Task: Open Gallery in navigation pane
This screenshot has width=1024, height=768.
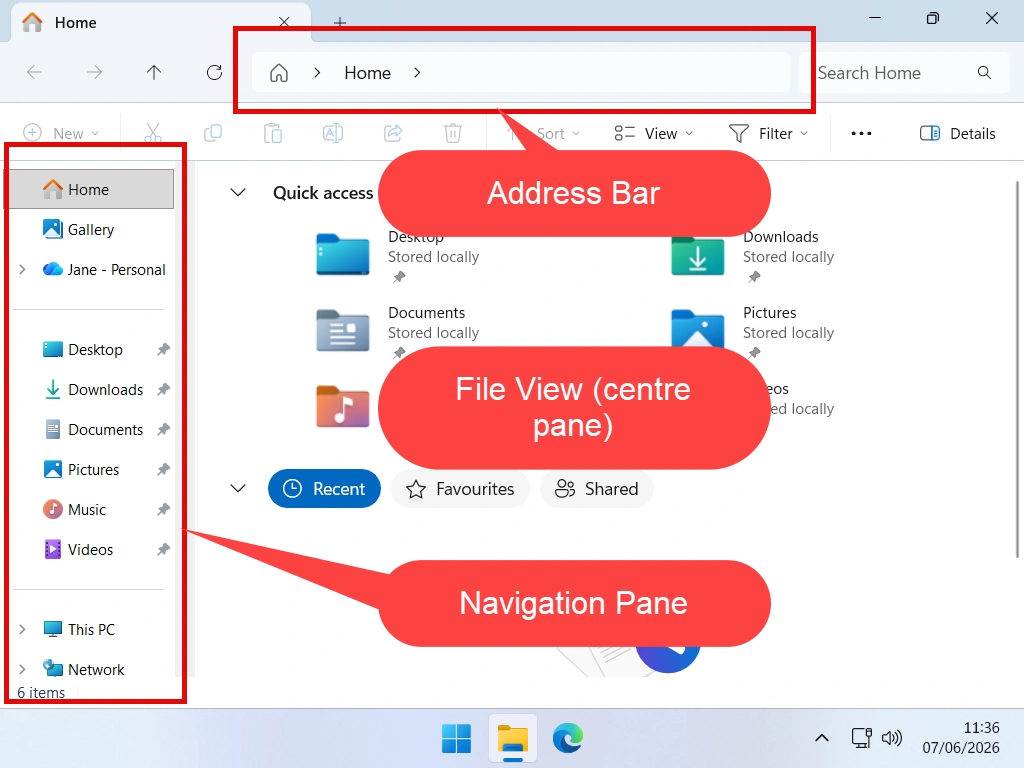Action: [x=89, y=229]
